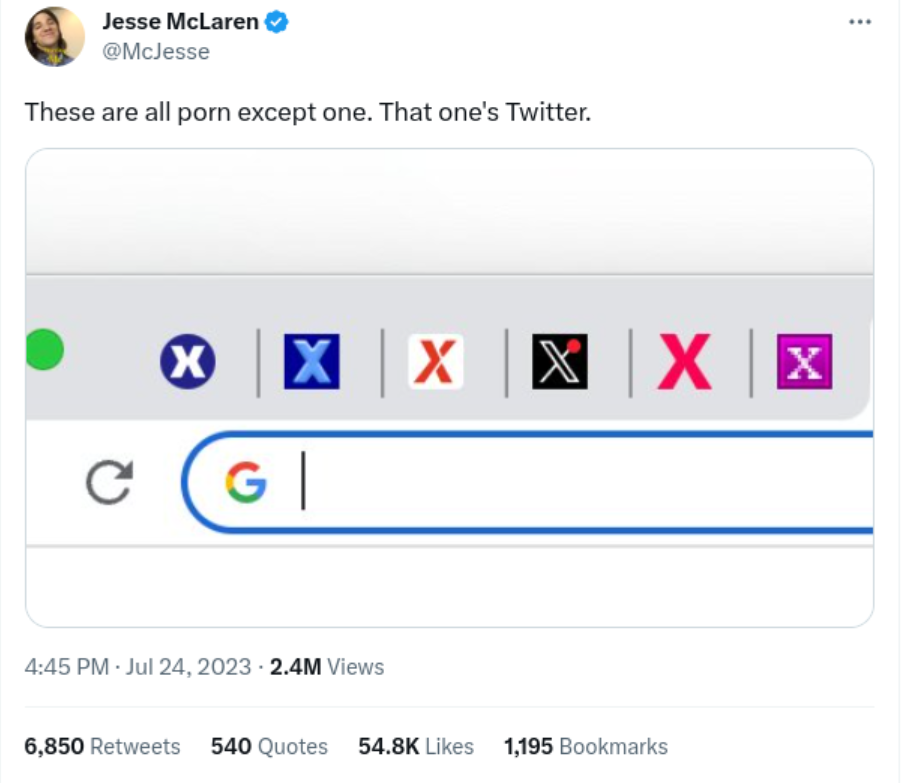Screen dimensions: 905x783
Task: Open the @McJesse handle link
Action: pos(156,52)
